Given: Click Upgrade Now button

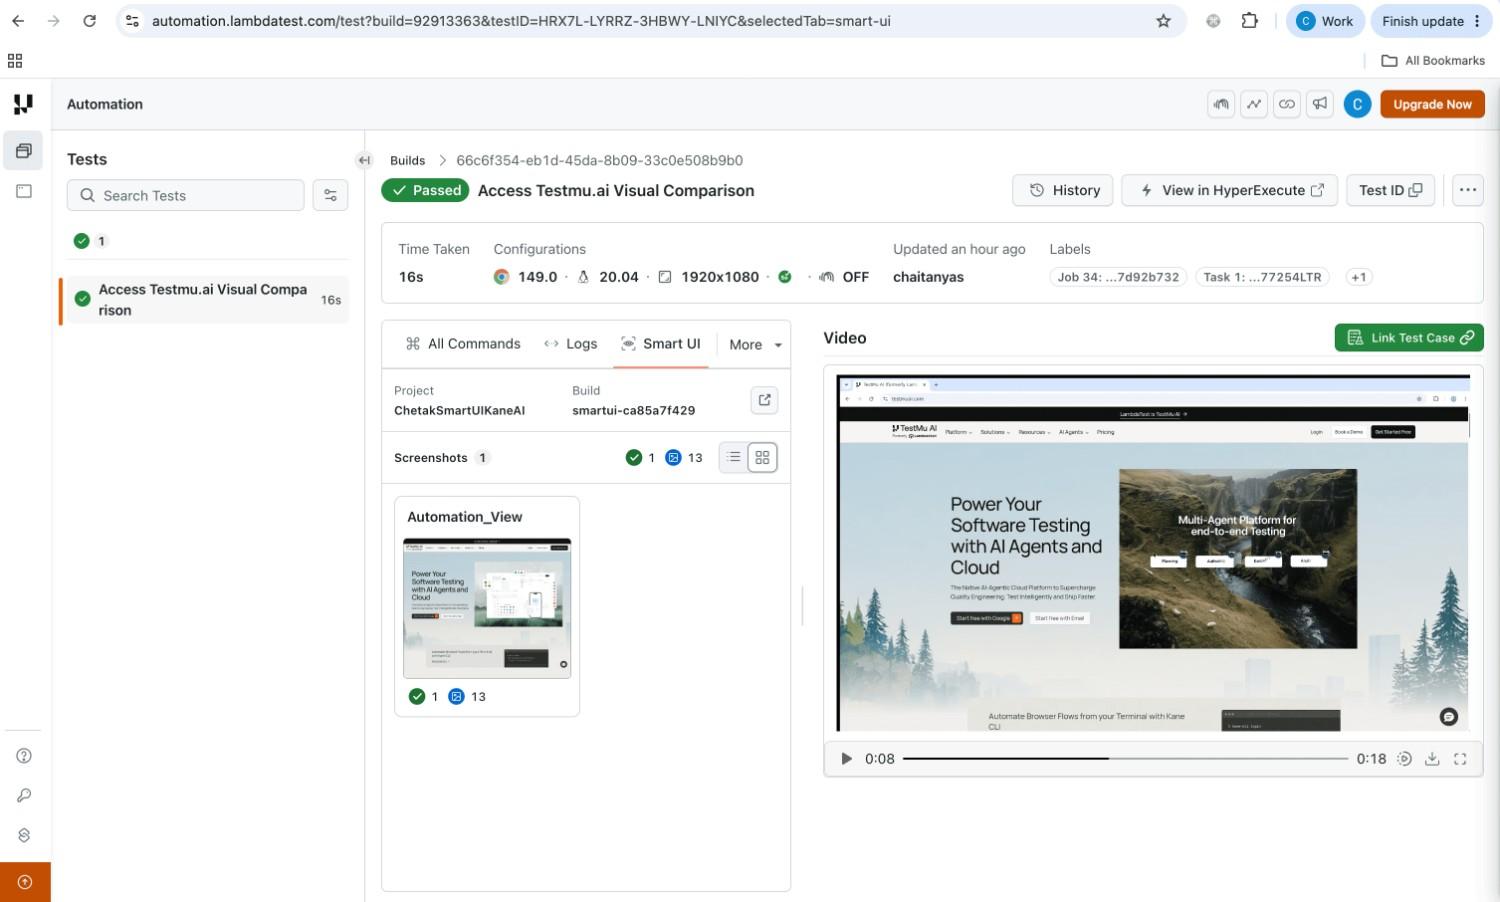Looking at the screenshot, I should click(1432, 104).
